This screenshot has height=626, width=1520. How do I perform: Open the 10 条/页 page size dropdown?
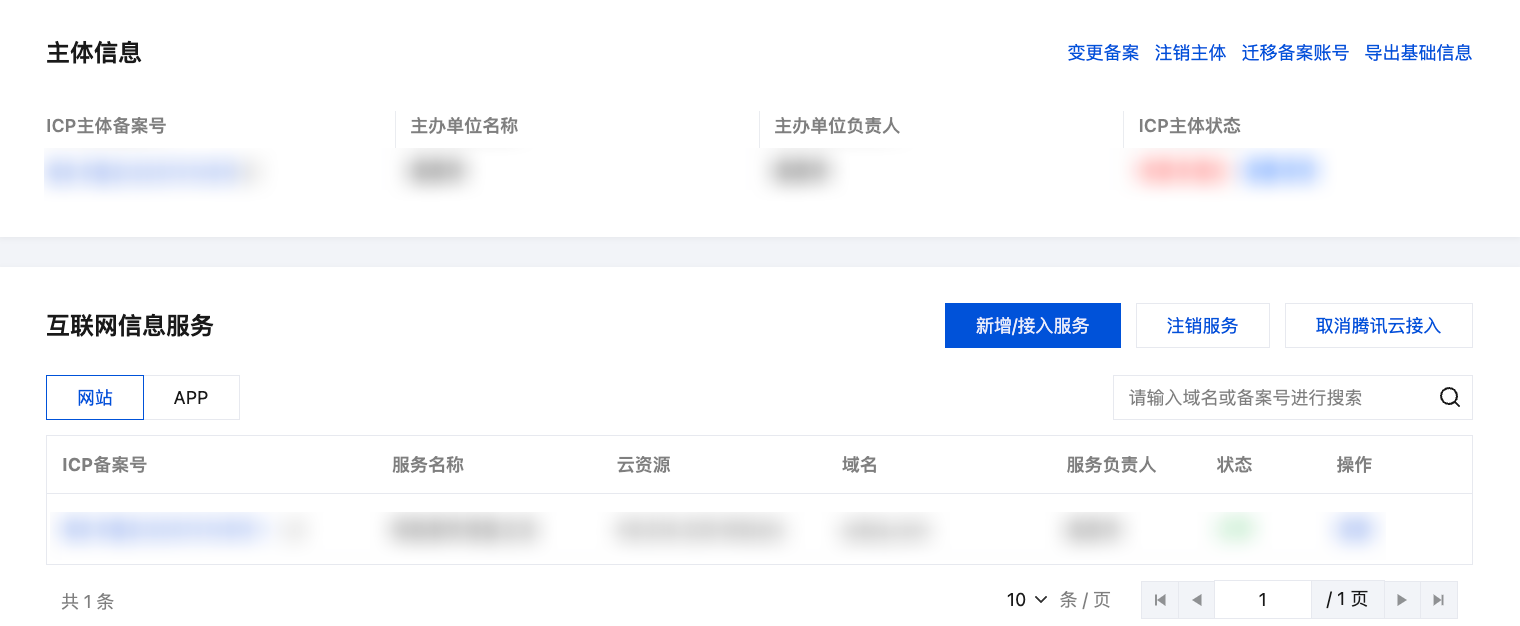1027,600
